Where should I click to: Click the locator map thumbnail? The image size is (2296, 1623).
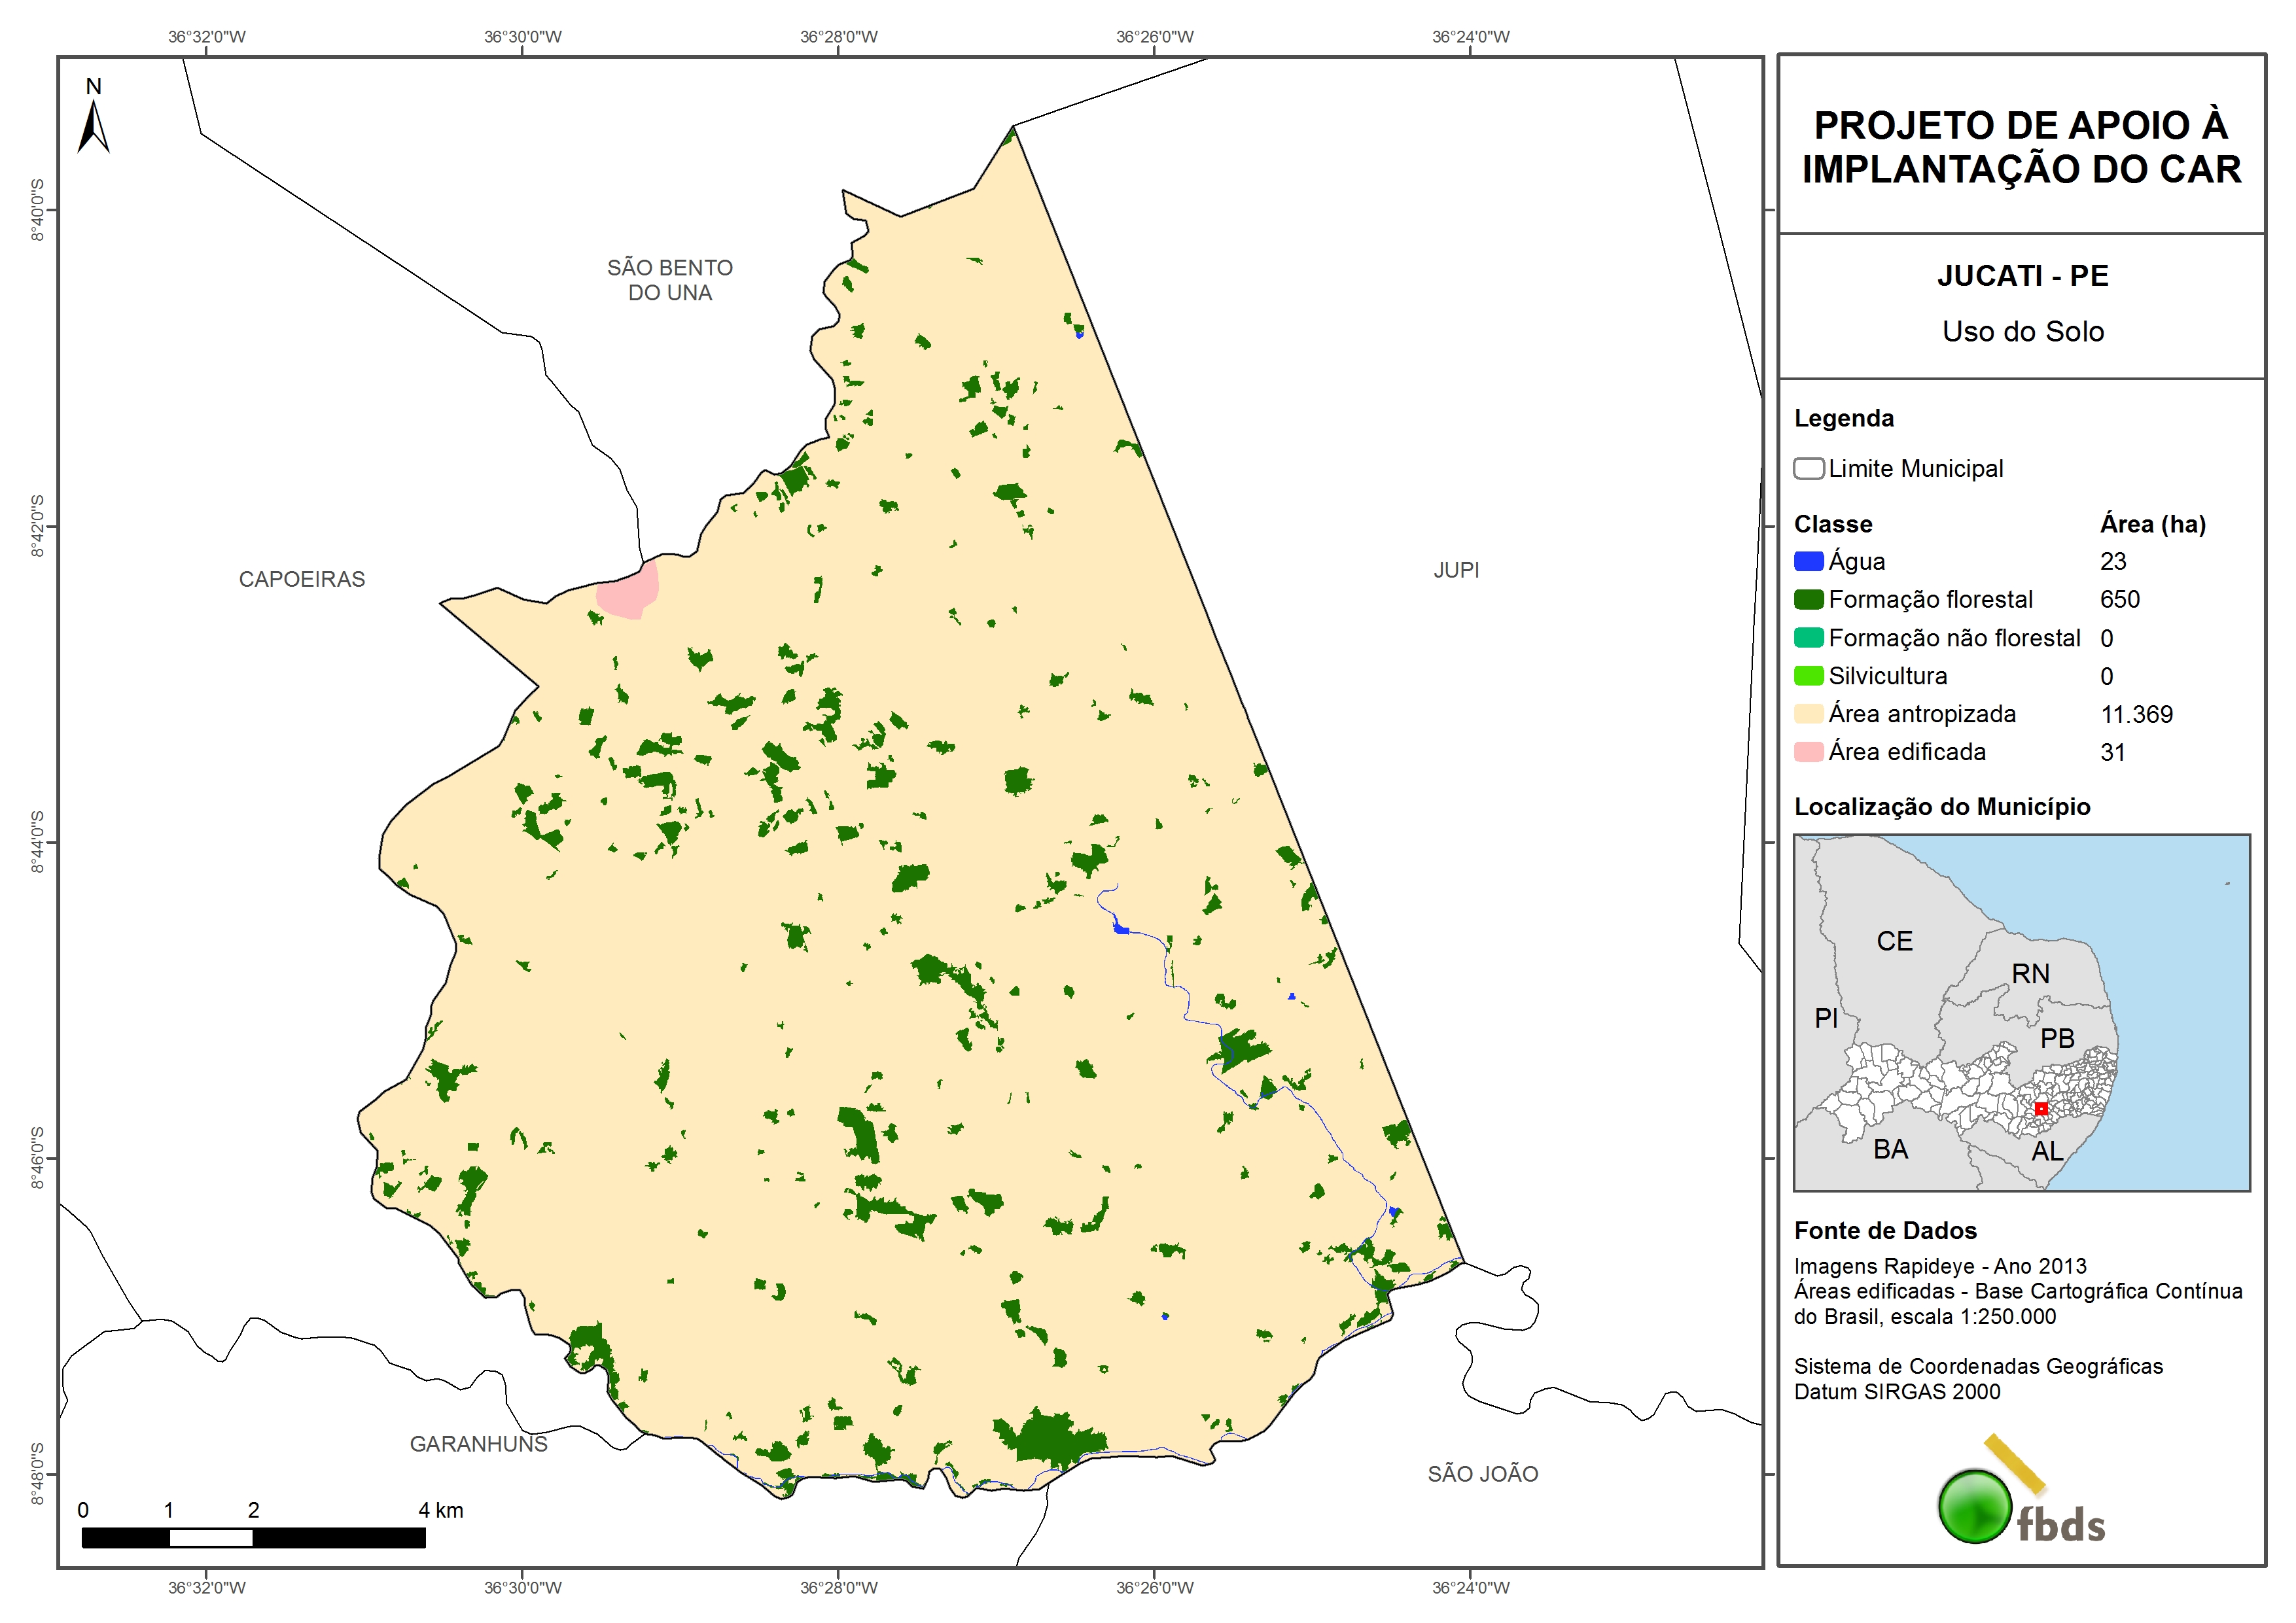click(x=2021, y=1012)
